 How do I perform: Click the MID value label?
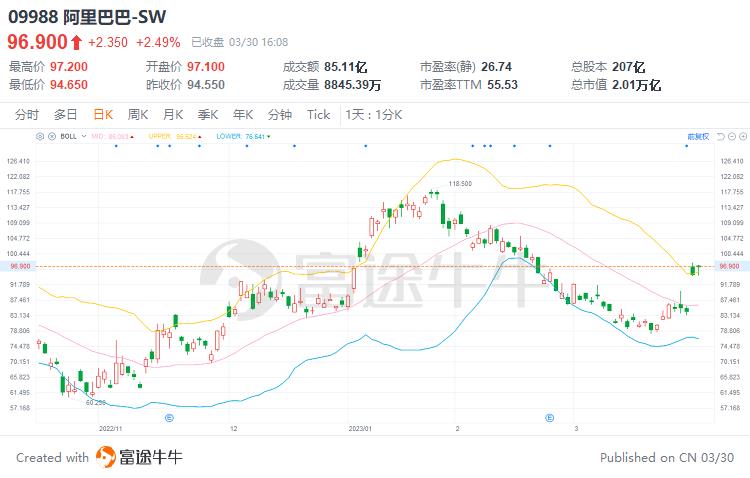112,136
